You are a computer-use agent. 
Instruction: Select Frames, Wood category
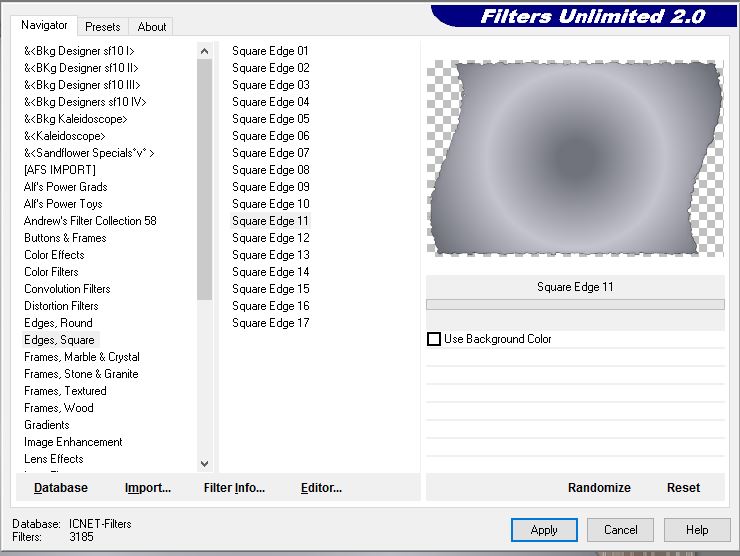click(59, 408)
